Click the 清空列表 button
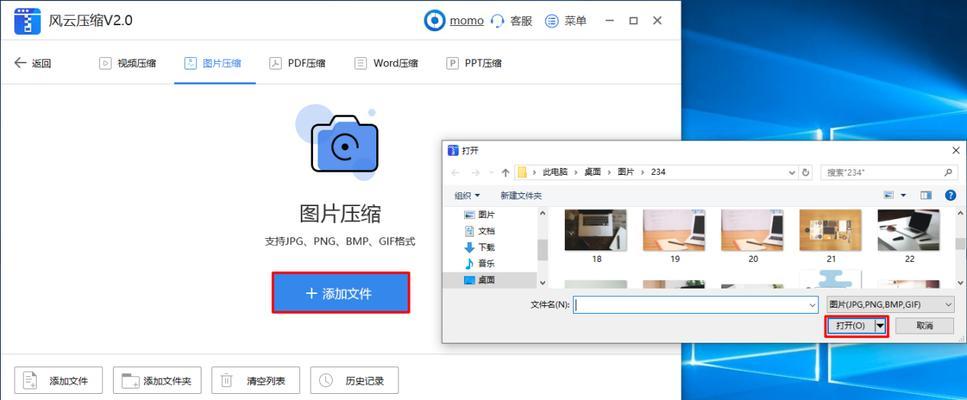Viewport: 967px width, 400px height. pos(256,380)
